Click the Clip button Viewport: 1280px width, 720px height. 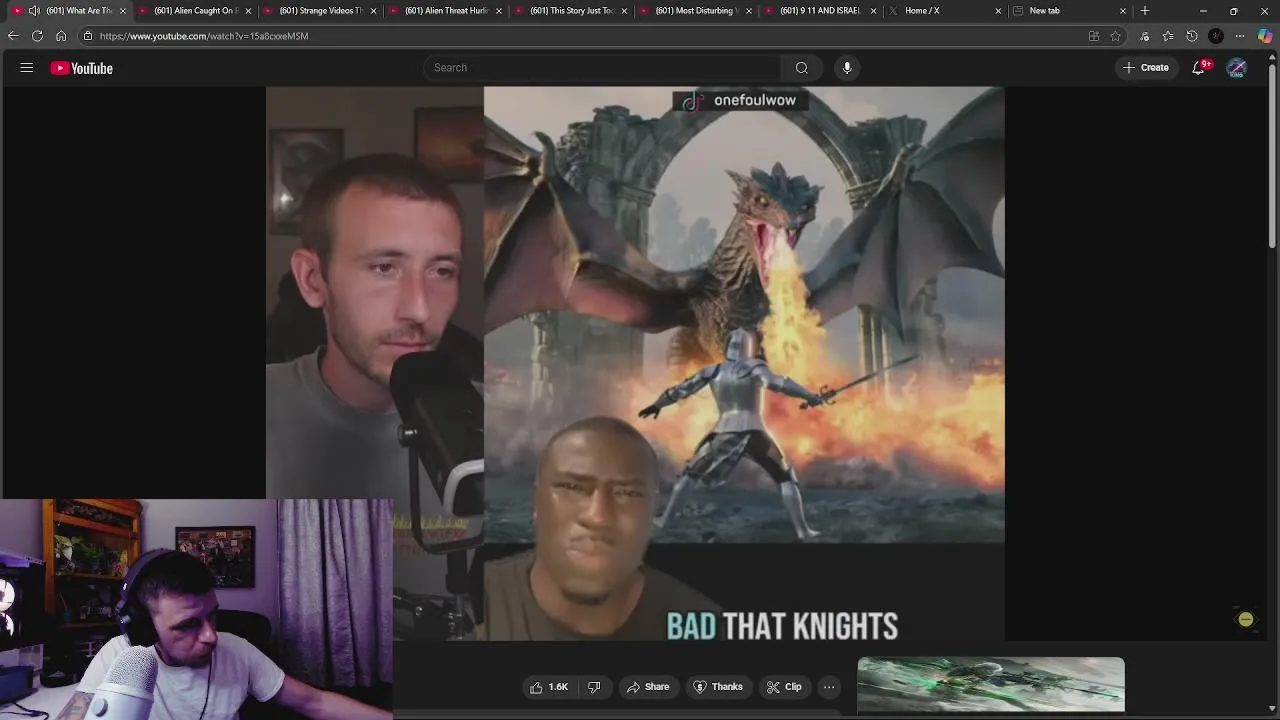(x=784, y=687)
